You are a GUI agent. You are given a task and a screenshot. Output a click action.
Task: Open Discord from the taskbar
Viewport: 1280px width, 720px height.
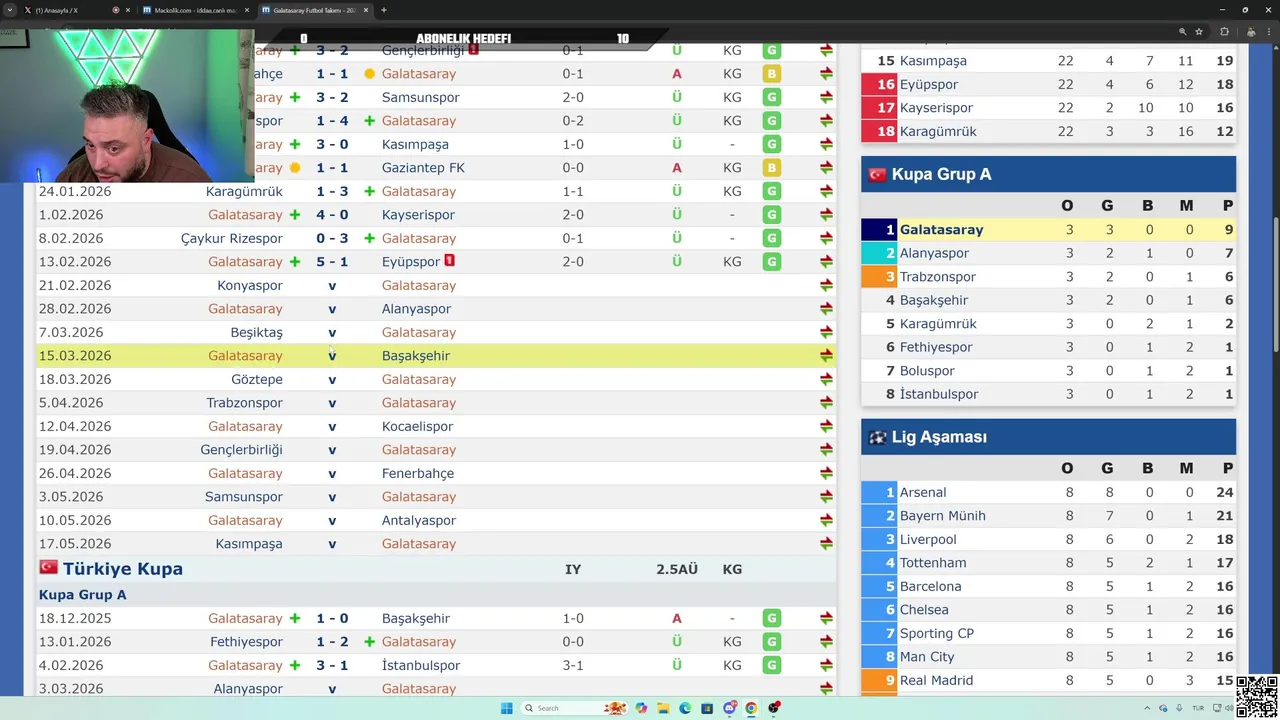pyautogui.click(x=730, y=708)
